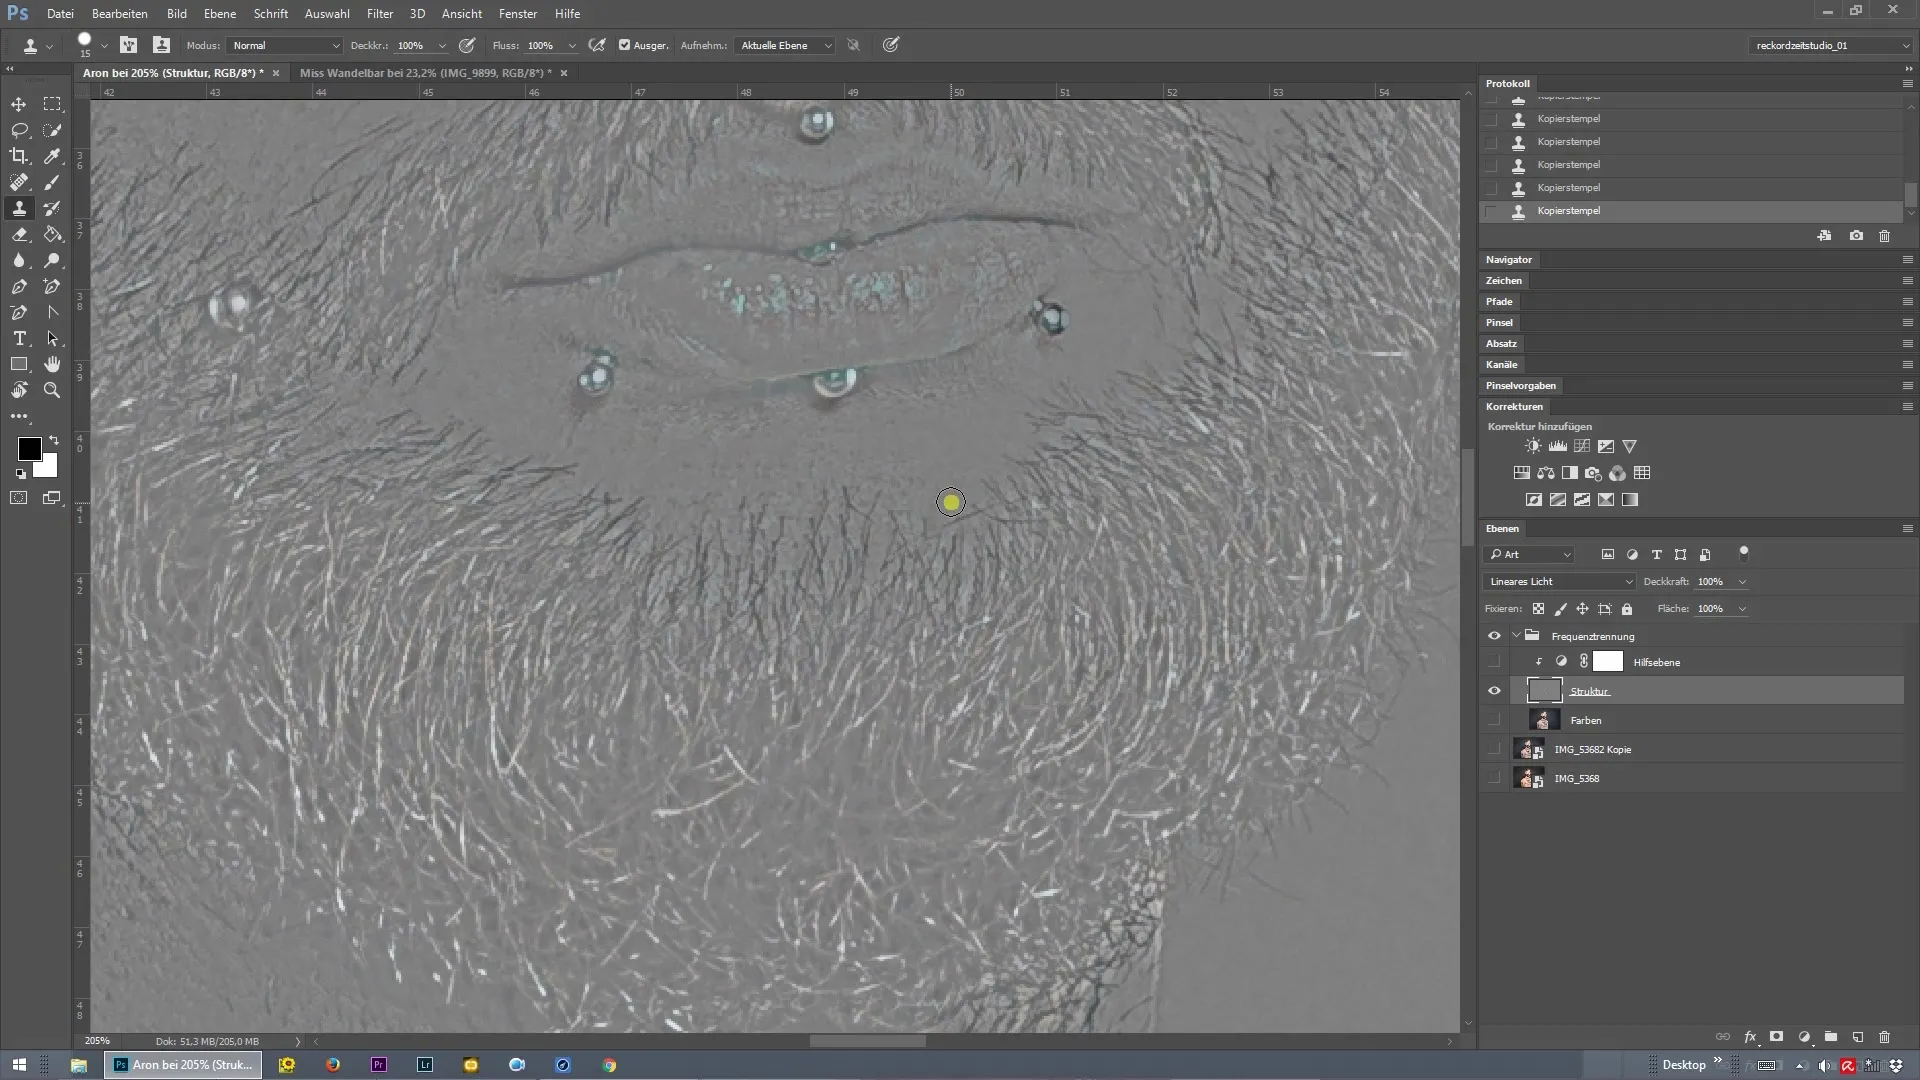Toggle visibility of Frequenztrennung group
1920x1080 pixels.
point(1494,636)
